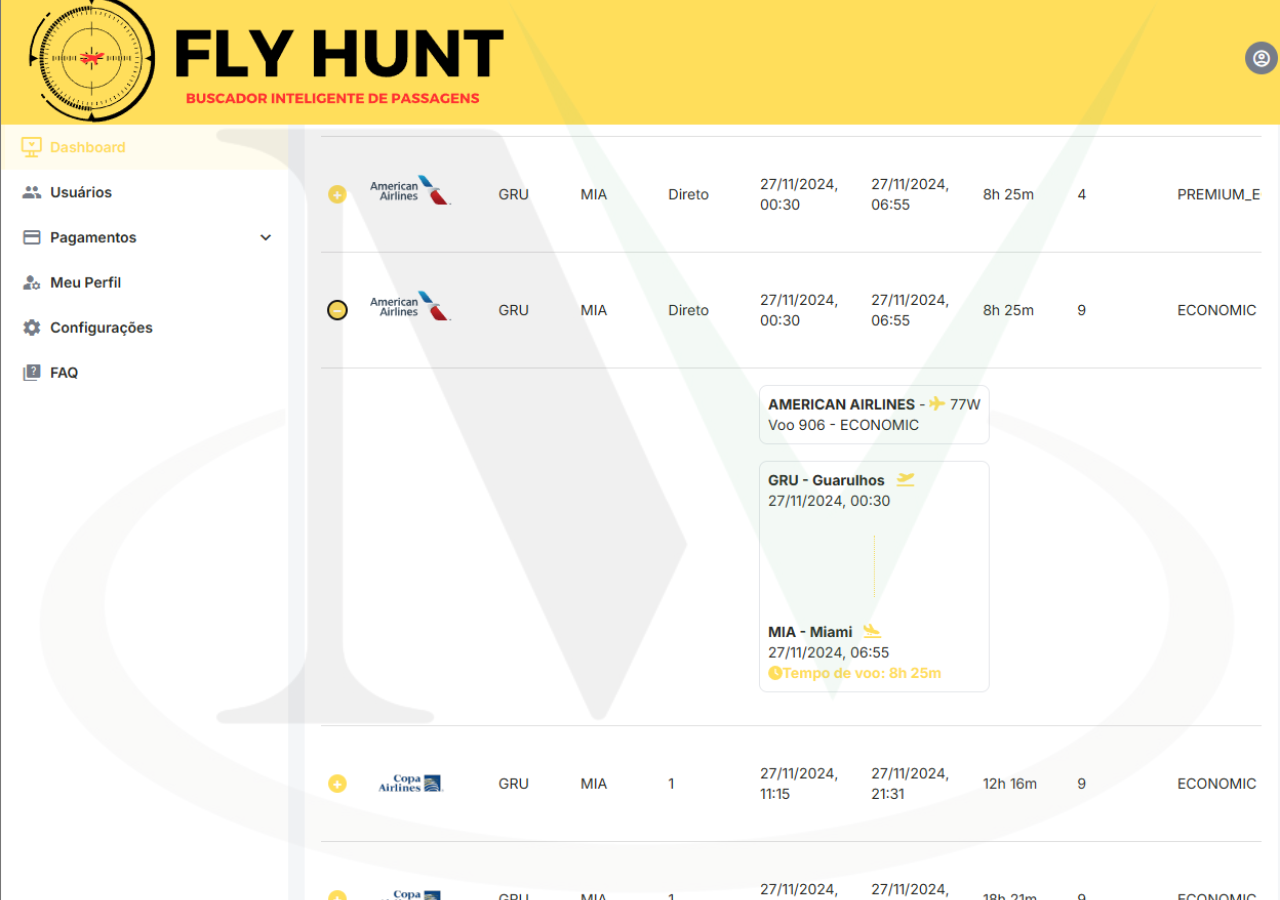Open Configurações from the sidebar

coord(101,328)
